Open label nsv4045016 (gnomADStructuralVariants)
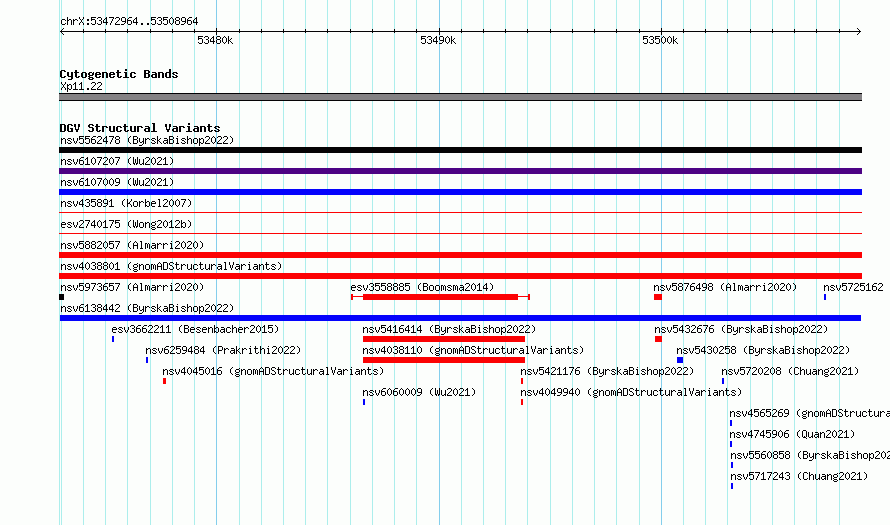 (x=273, y=371)
